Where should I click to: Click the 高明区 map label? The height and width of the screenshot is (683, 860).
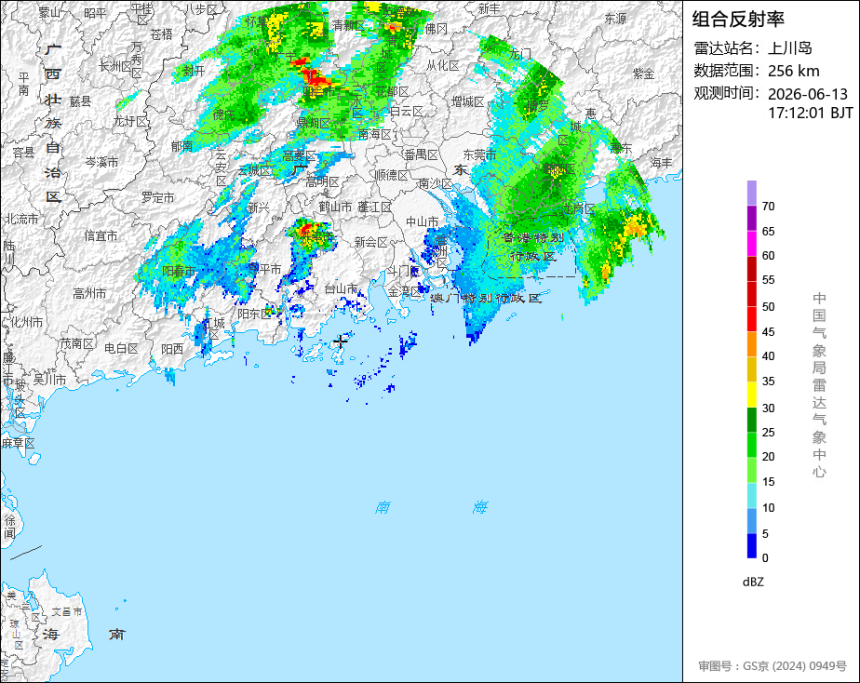pyautogui.click(x=322, y=182)
